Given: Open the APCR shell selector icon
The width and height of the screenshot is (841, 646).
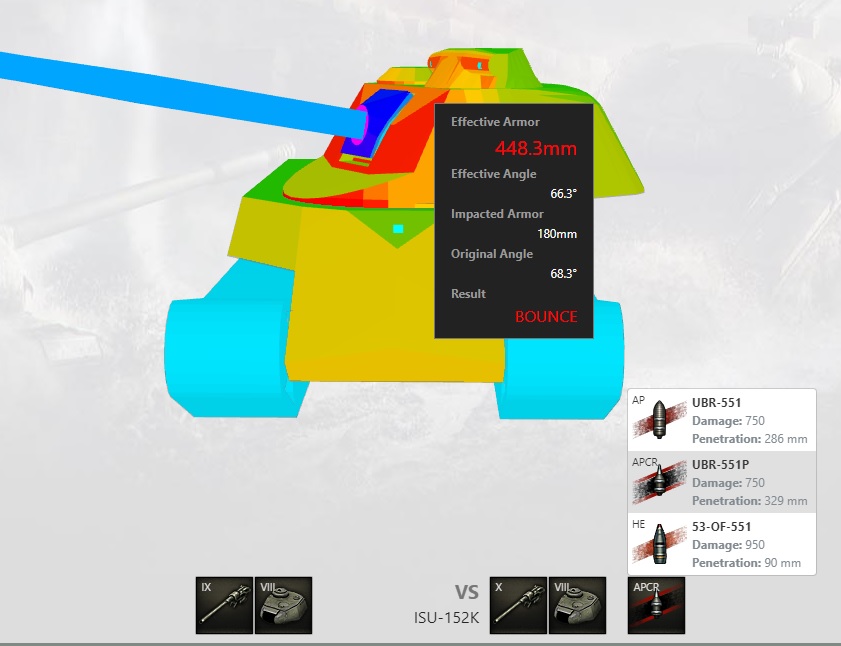Looking at the screenshot, I should [656, 605].
